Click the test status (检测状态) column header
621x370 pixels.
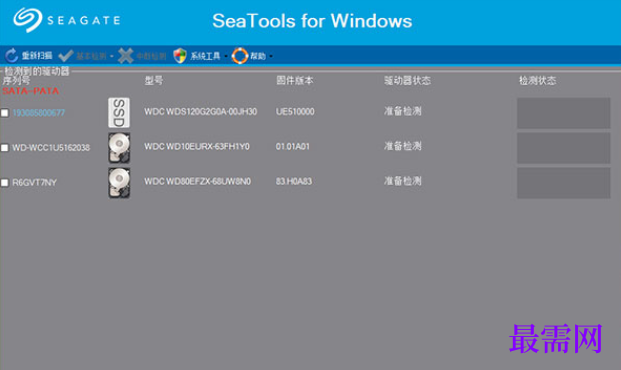[x=537, y=81]
